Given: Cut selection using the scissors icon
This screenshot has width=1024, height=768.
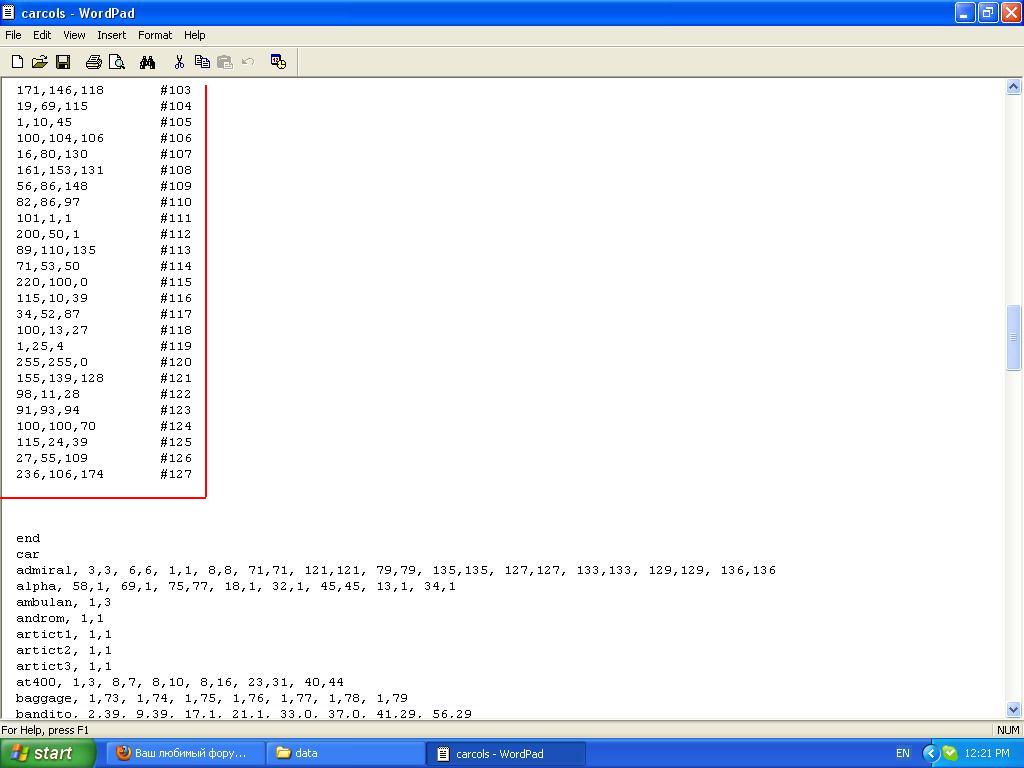Looking at the screenshot, I should click(x=179, y=62).
